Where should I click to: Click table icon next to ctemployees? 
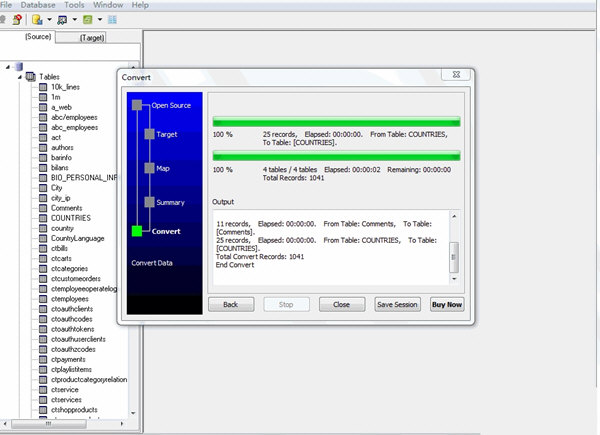(x=43, y=299)
